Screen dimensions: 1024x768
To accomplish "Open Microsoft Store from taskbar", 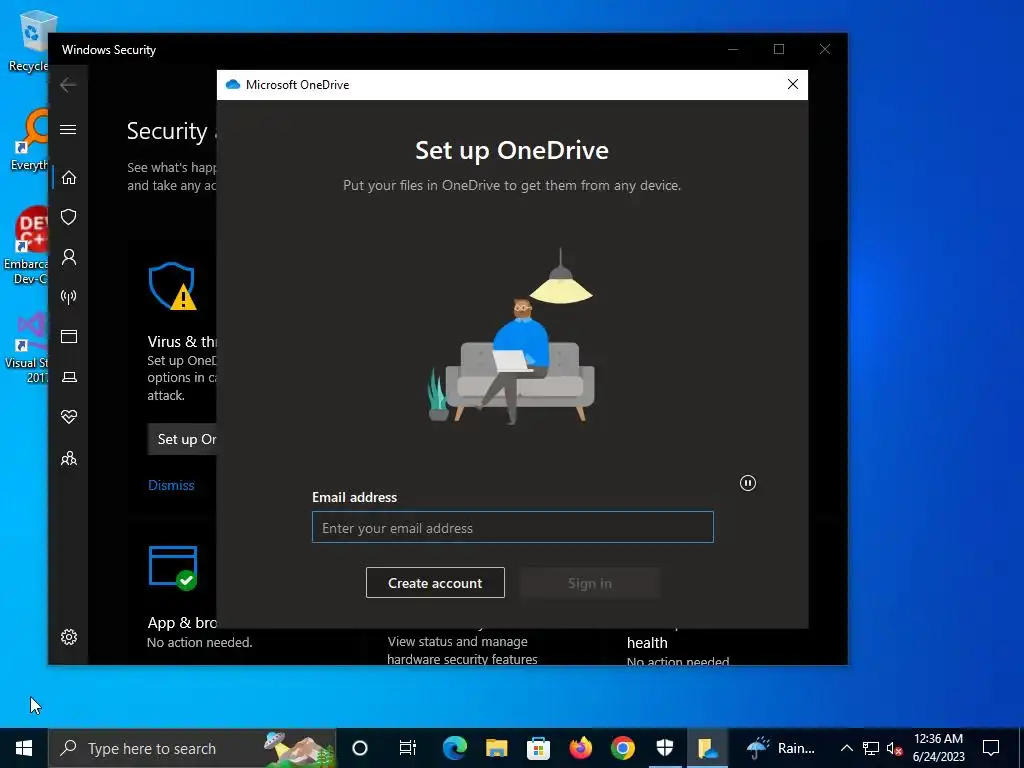I will click(538, 748).
